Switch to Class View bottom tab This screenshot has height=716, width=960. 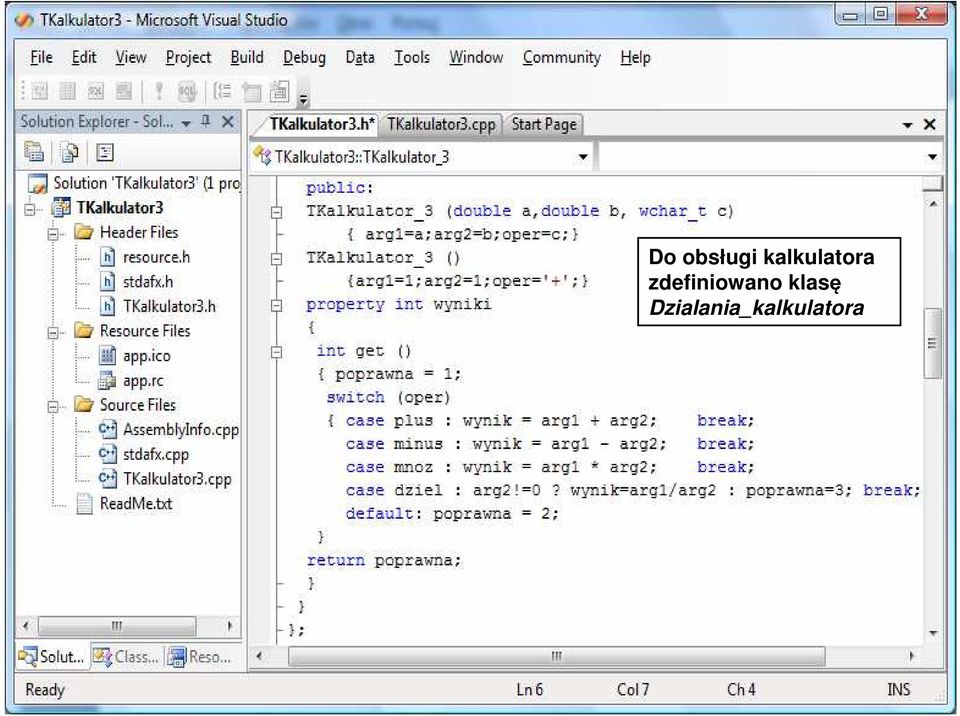[127, 657]
